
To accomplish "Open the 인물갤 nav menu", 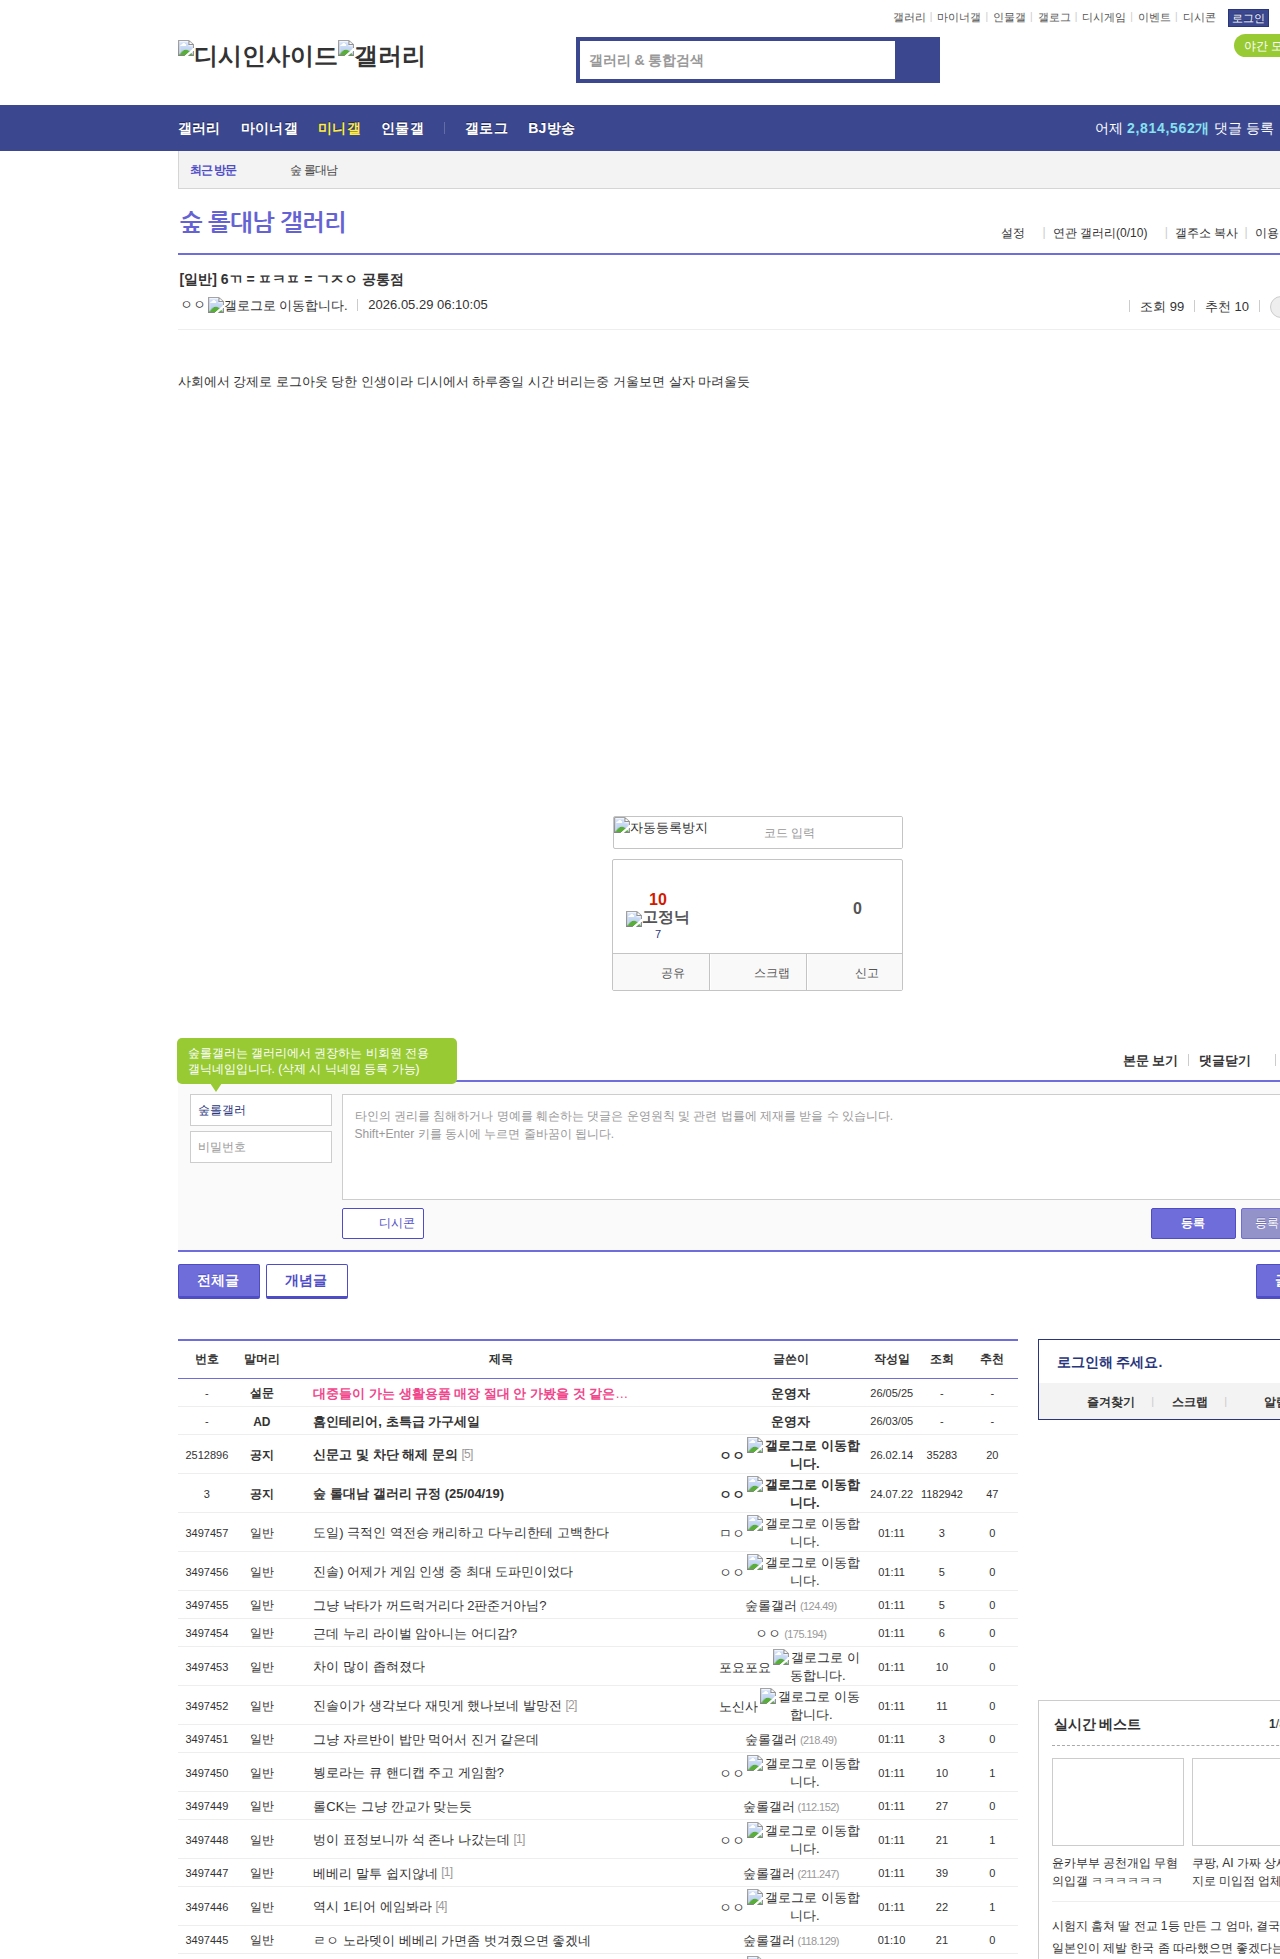I will pos(402,128).
